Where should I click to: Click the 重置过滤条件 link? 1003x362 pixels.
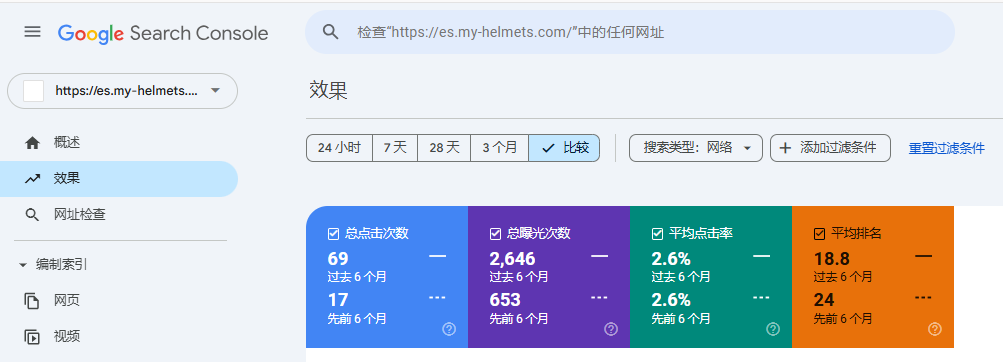point(947,148)
